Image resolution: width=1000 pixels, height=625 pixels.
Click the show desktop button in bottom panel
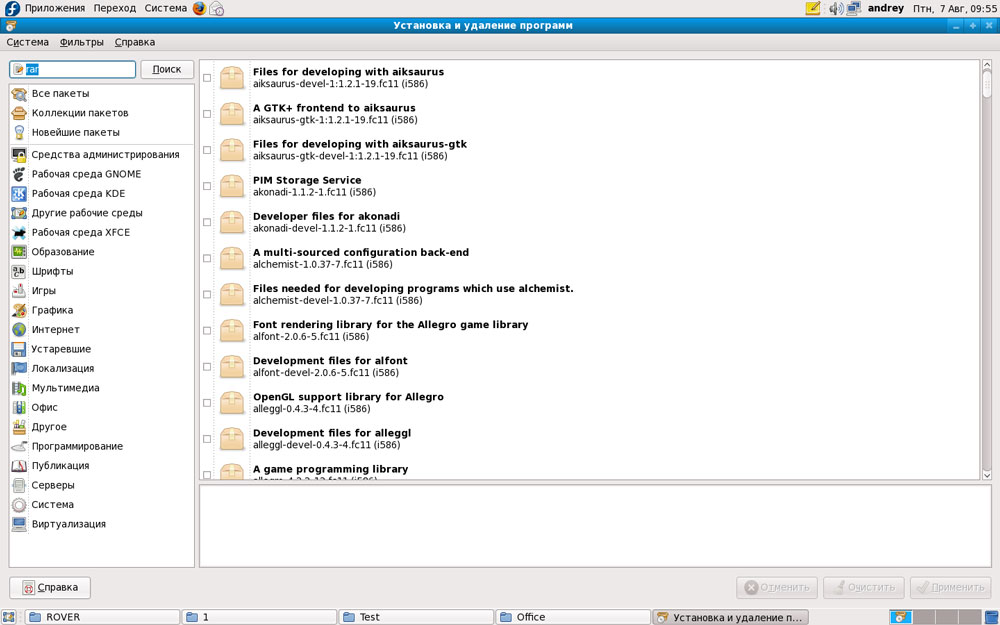coord(8,617)
